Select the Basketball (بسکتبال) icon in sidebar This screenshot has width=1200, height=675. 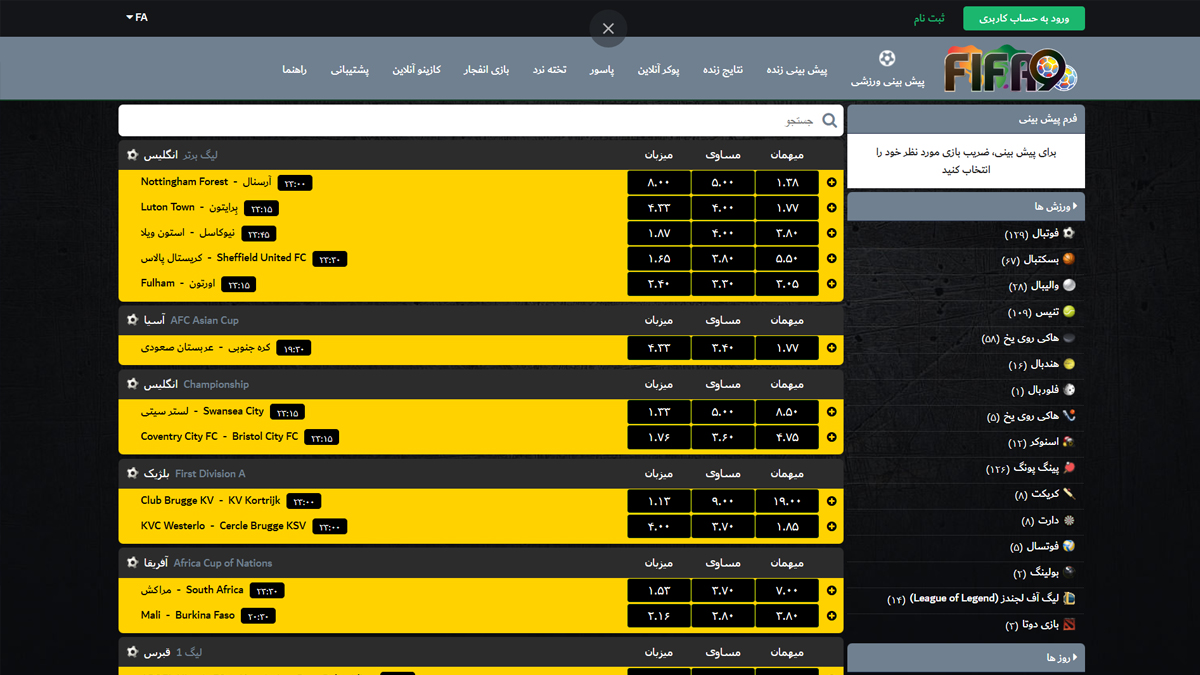pyautogui.click(x=1069, y=259)
